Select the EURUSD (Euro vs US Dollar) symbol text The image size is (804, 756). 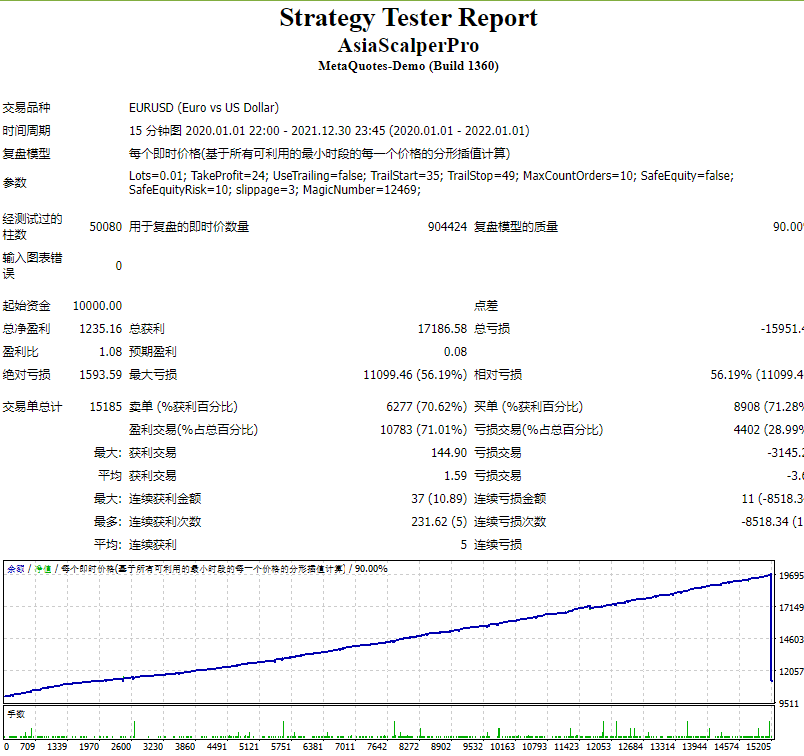point(203,108)
